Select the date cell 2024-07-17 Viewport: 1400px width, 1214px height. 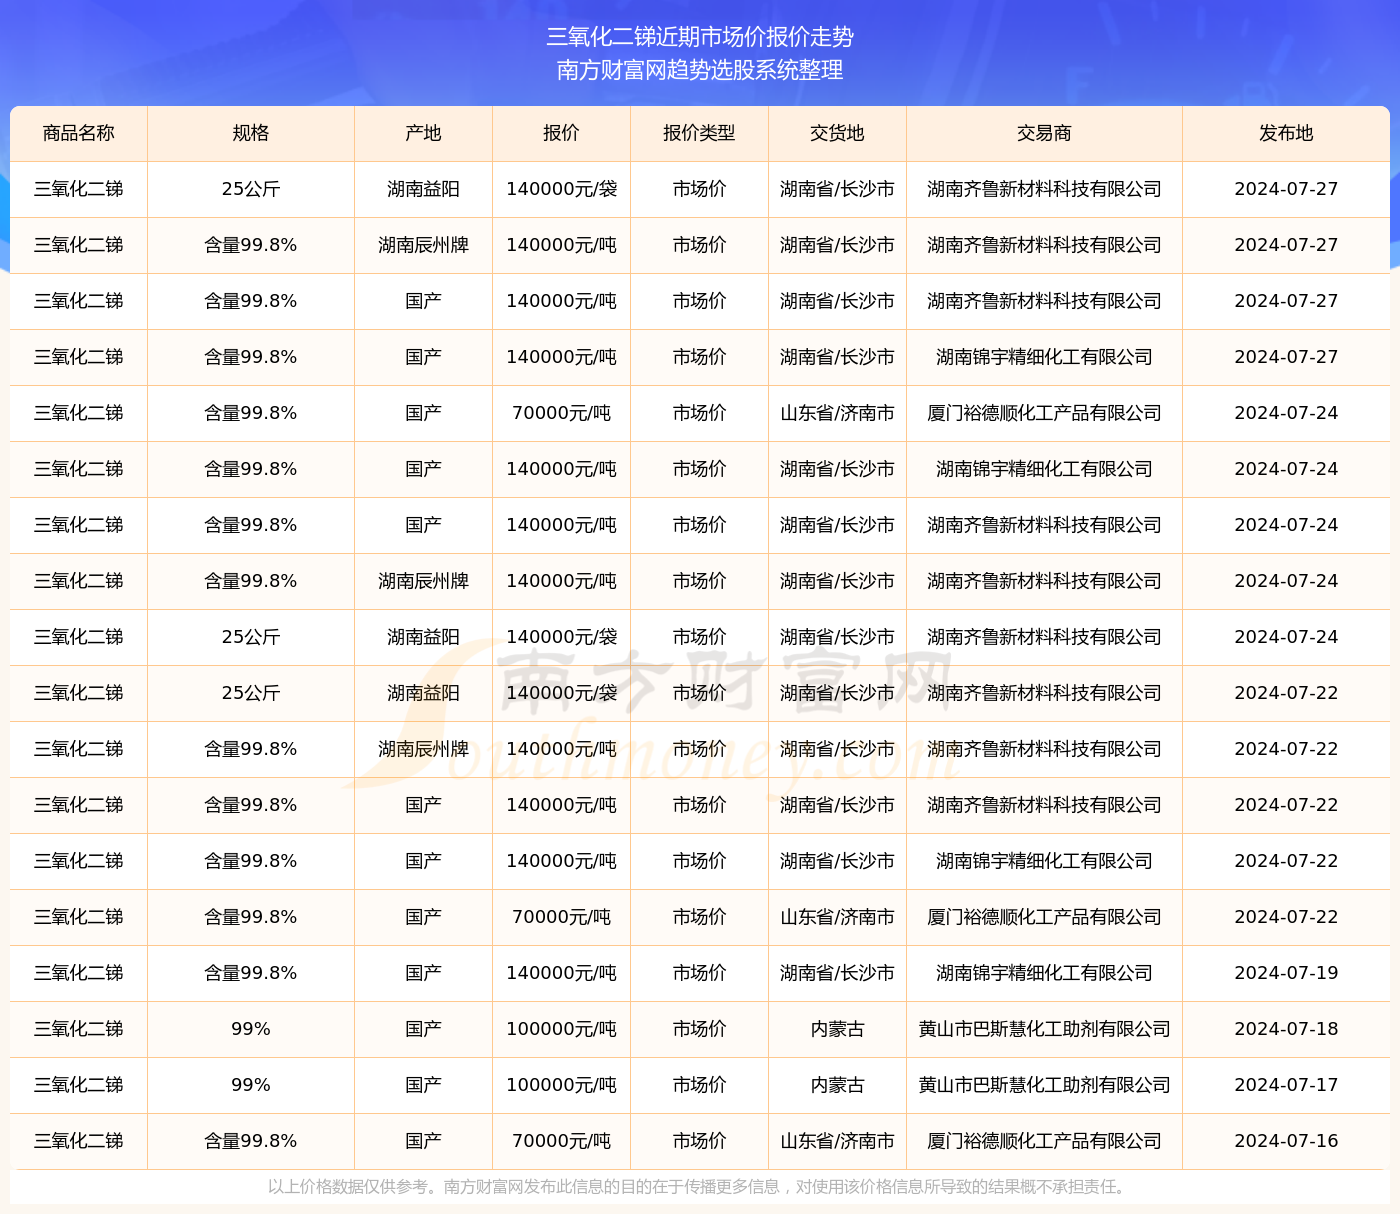click(x=1286, y=1085)
